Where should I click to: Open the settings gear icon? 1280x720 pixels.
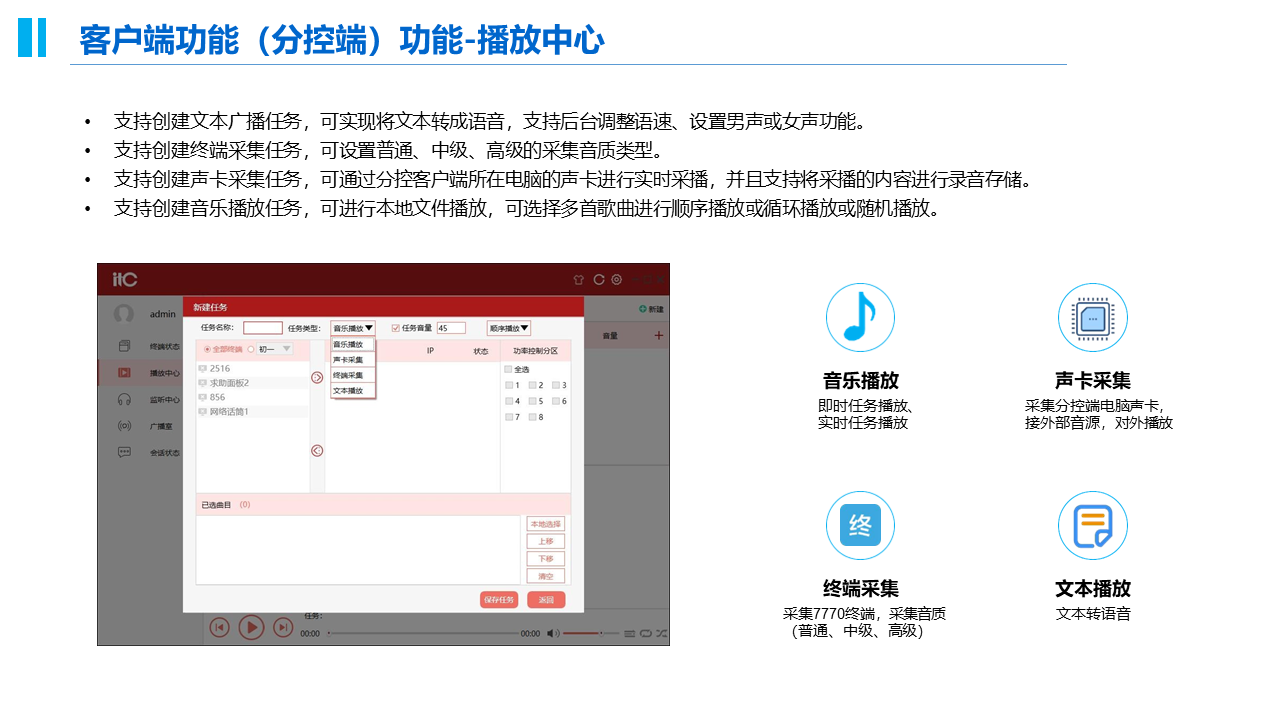click(x=617, y=280)
